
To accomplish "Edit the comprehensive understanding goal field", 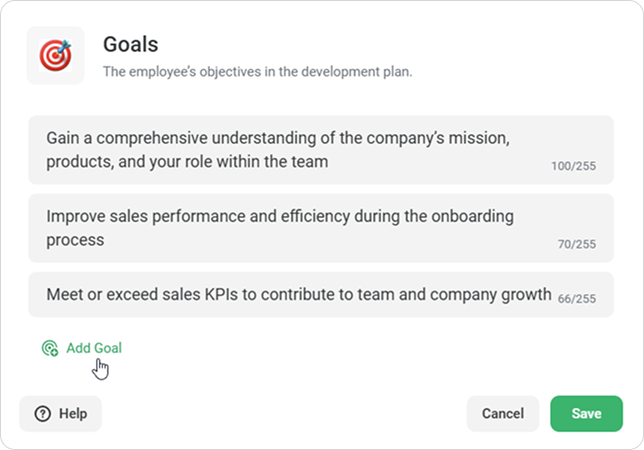I will 321,150.
